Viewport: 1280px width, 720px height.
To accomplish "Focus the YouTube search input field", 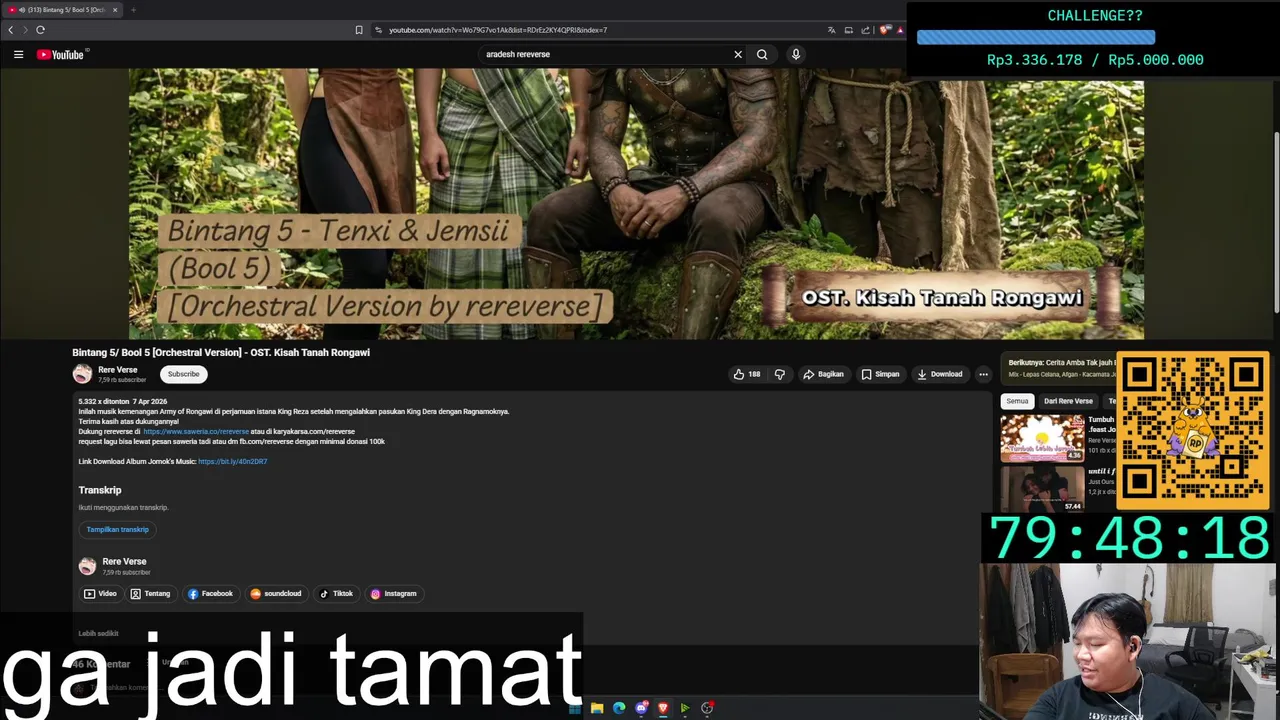I will coord(605,54).
